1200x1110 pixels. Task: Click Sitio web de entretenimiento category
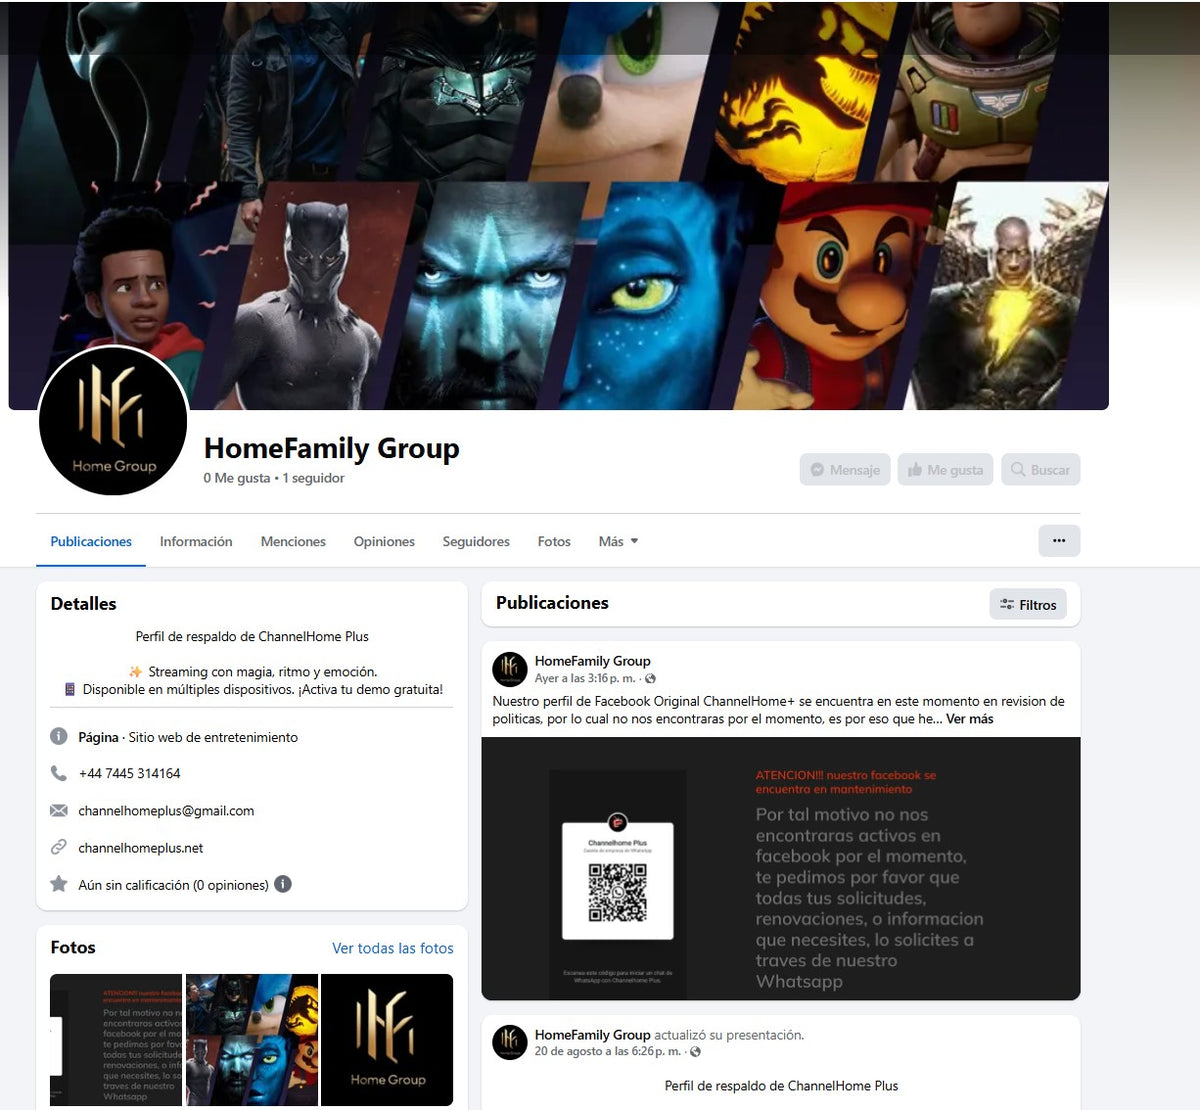coord(213,737)
